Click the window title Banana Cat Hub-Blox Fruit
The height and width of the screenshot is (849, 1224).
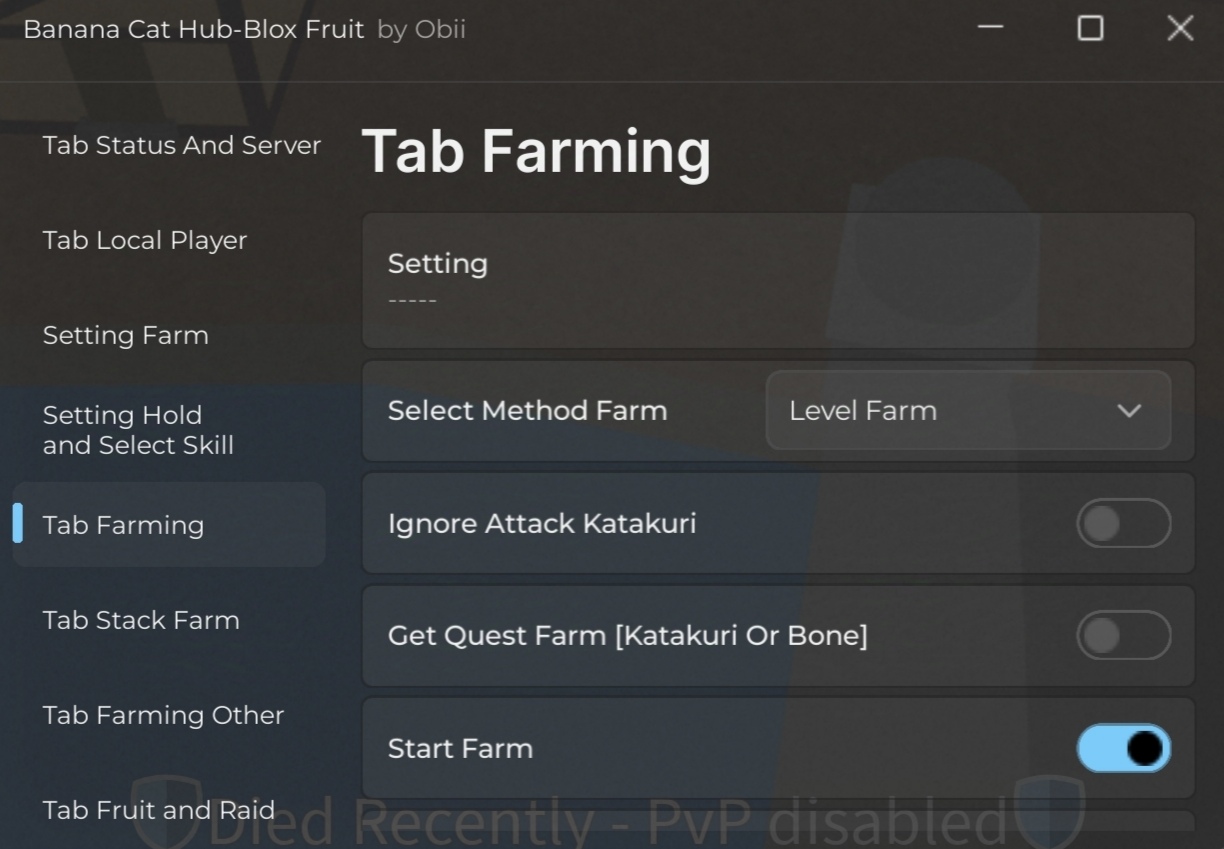click(x=194, y=29)
